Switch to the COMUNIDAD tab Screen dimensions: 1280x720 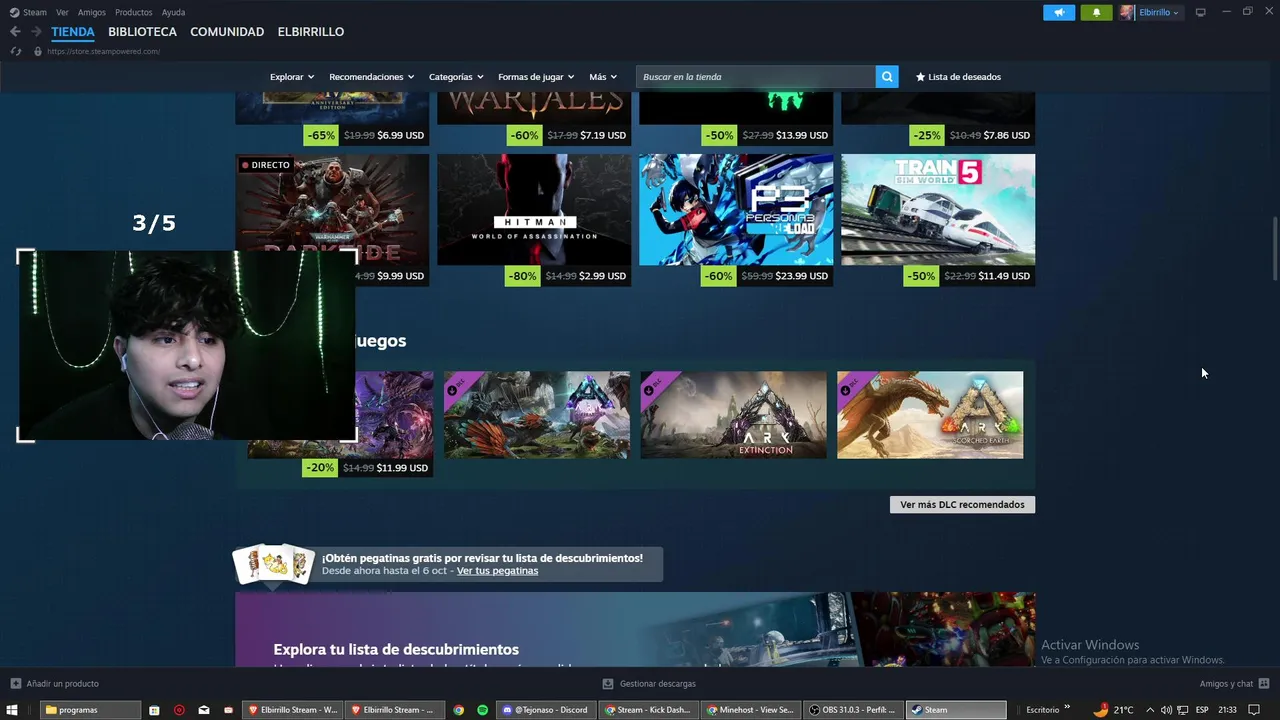point(227,32)
